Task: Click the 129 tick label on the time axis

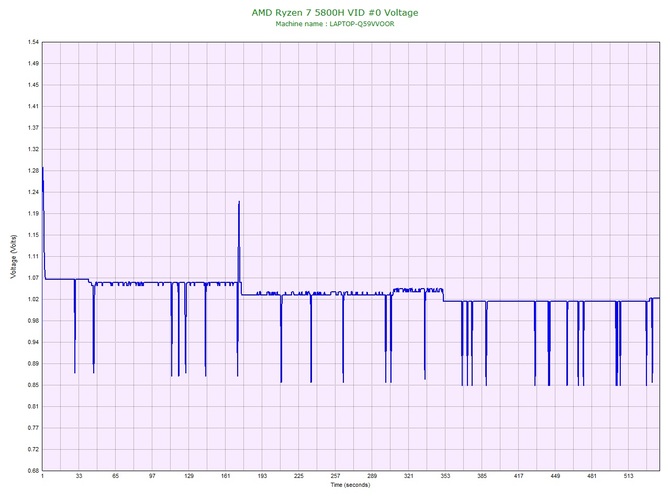Action: pyautogui.click(x=189, y=476)
